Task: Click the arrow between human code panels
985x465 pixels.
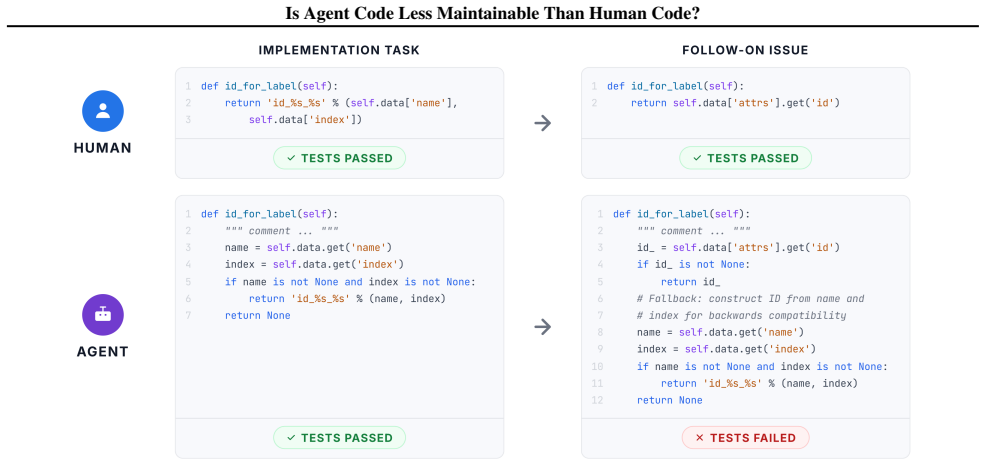Action: [542, 123]
